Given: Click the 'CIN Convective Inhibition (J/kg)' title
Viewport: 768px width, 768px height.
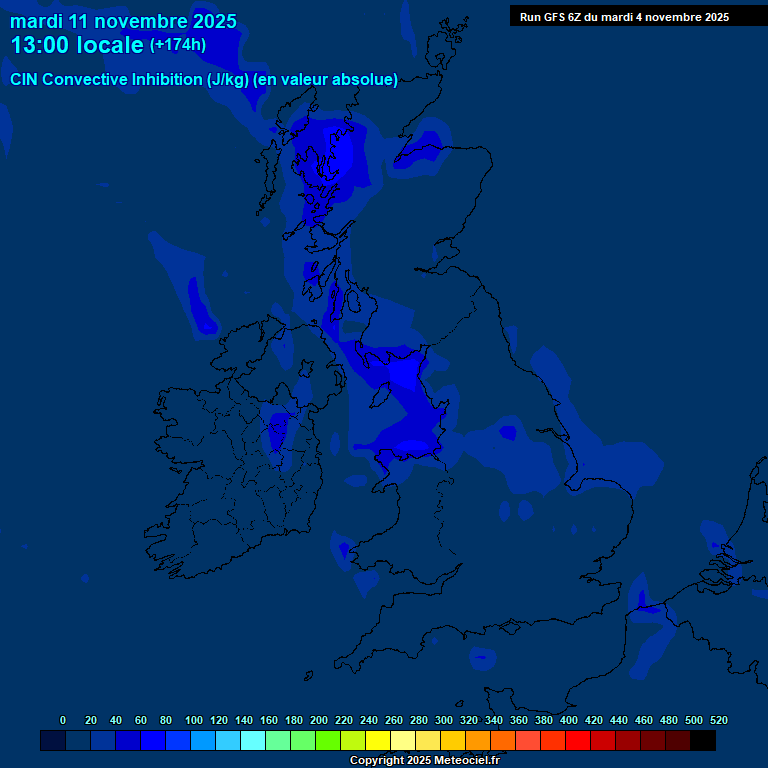Looking at the screenshot, I should coord(132,80).
